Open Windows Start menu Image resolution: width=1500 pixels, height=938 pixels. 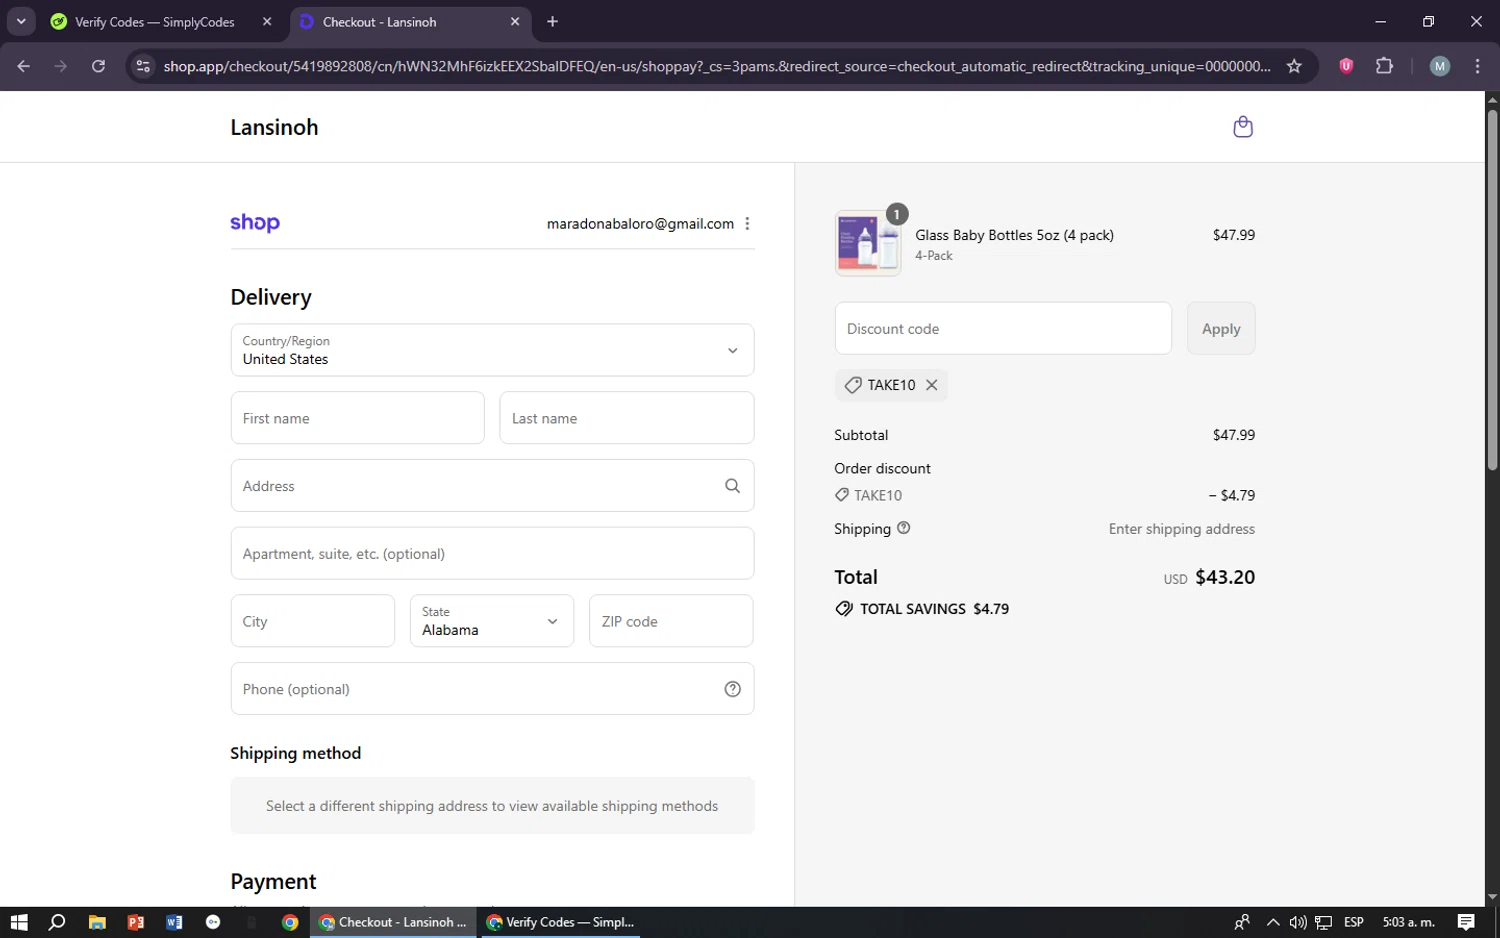(19, 922)
